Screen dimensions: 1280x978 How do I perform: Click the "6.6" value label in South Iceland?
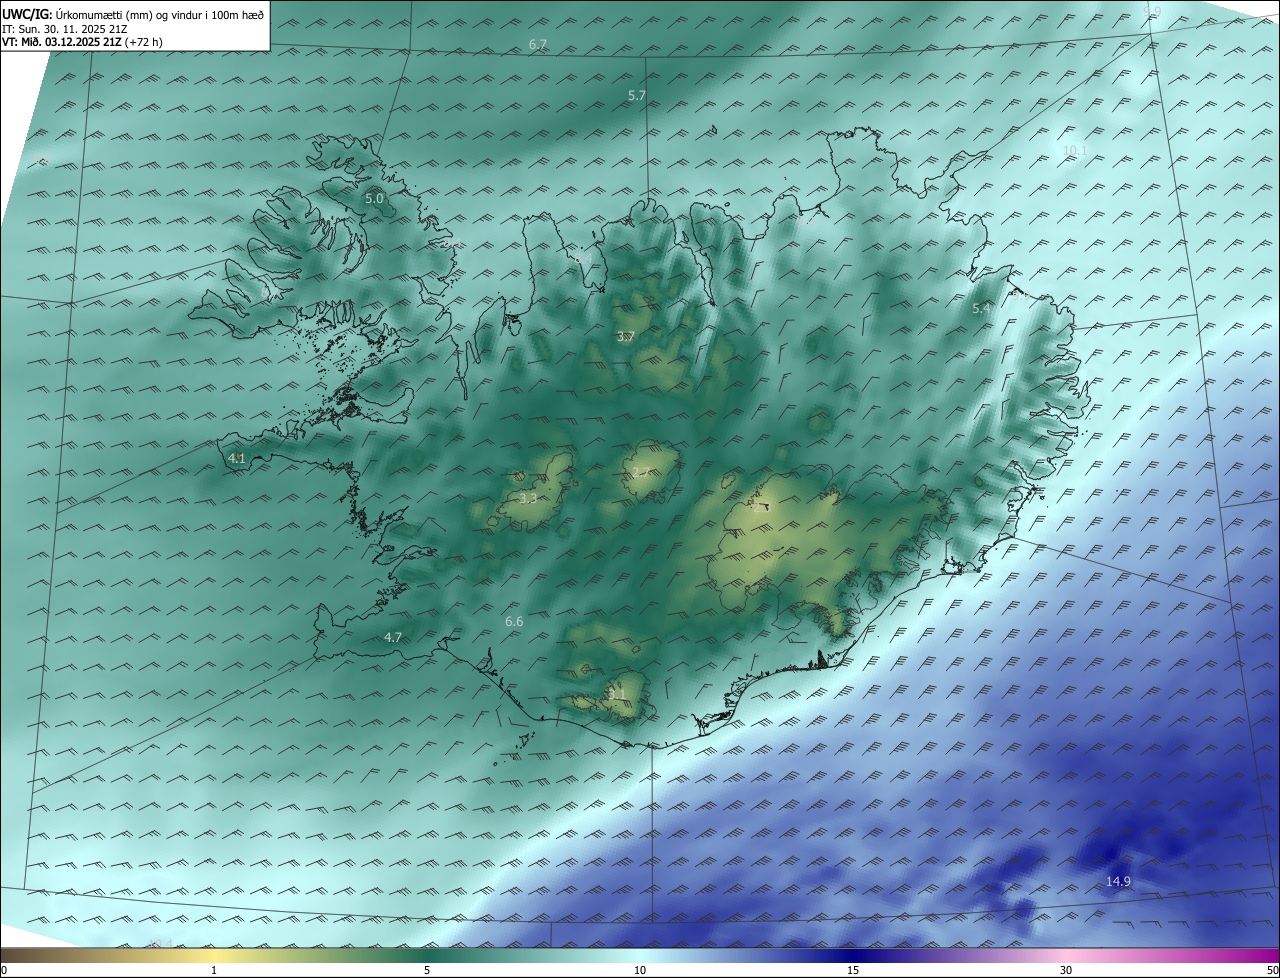pyautogui.click(x=514, y=622)
